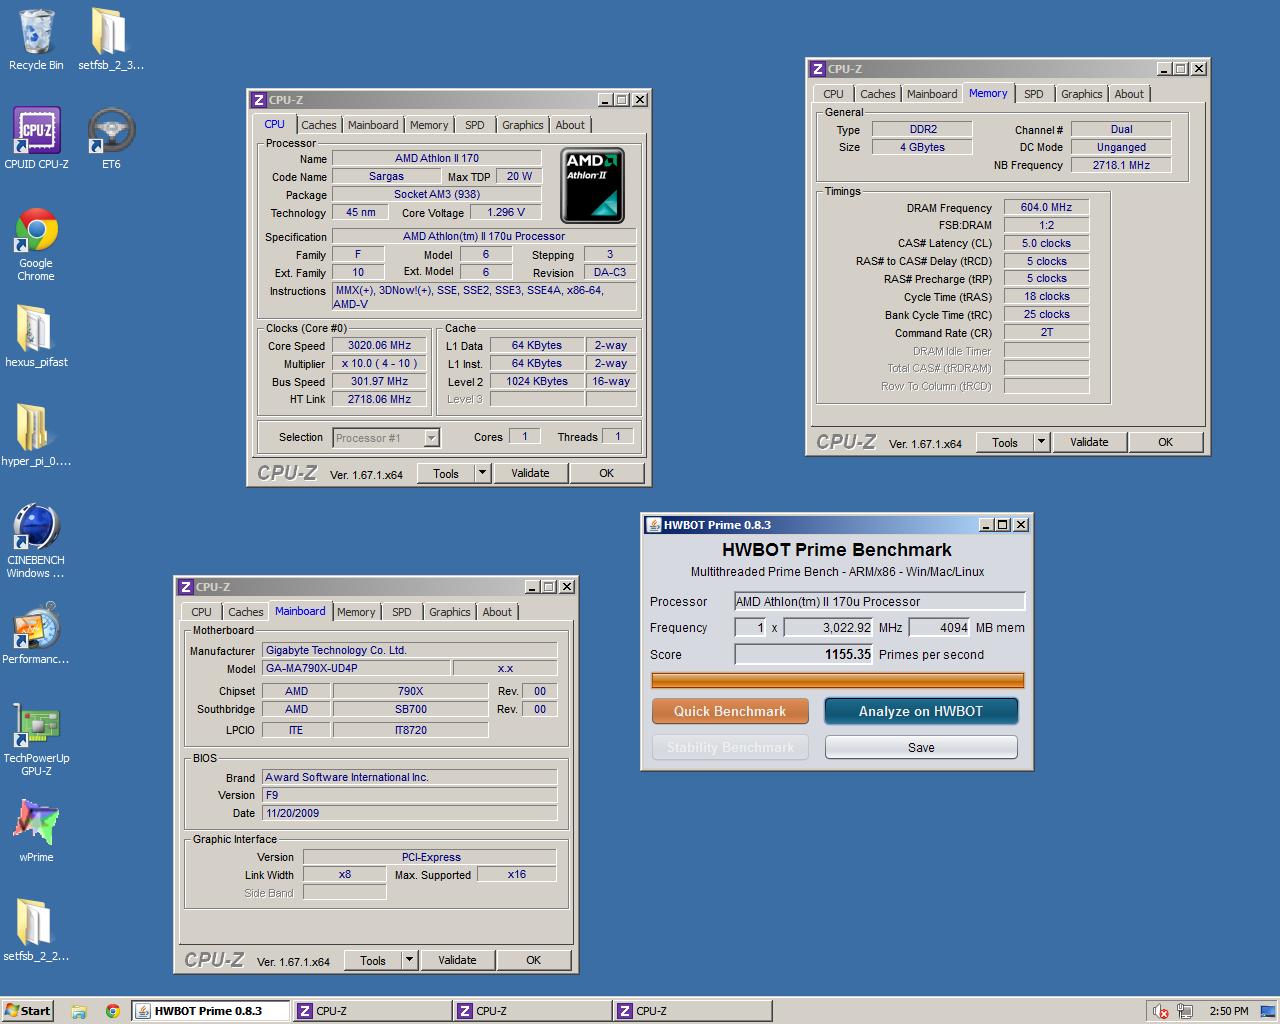Open the Chrome quick launch icon

[x=112, y=1011]
